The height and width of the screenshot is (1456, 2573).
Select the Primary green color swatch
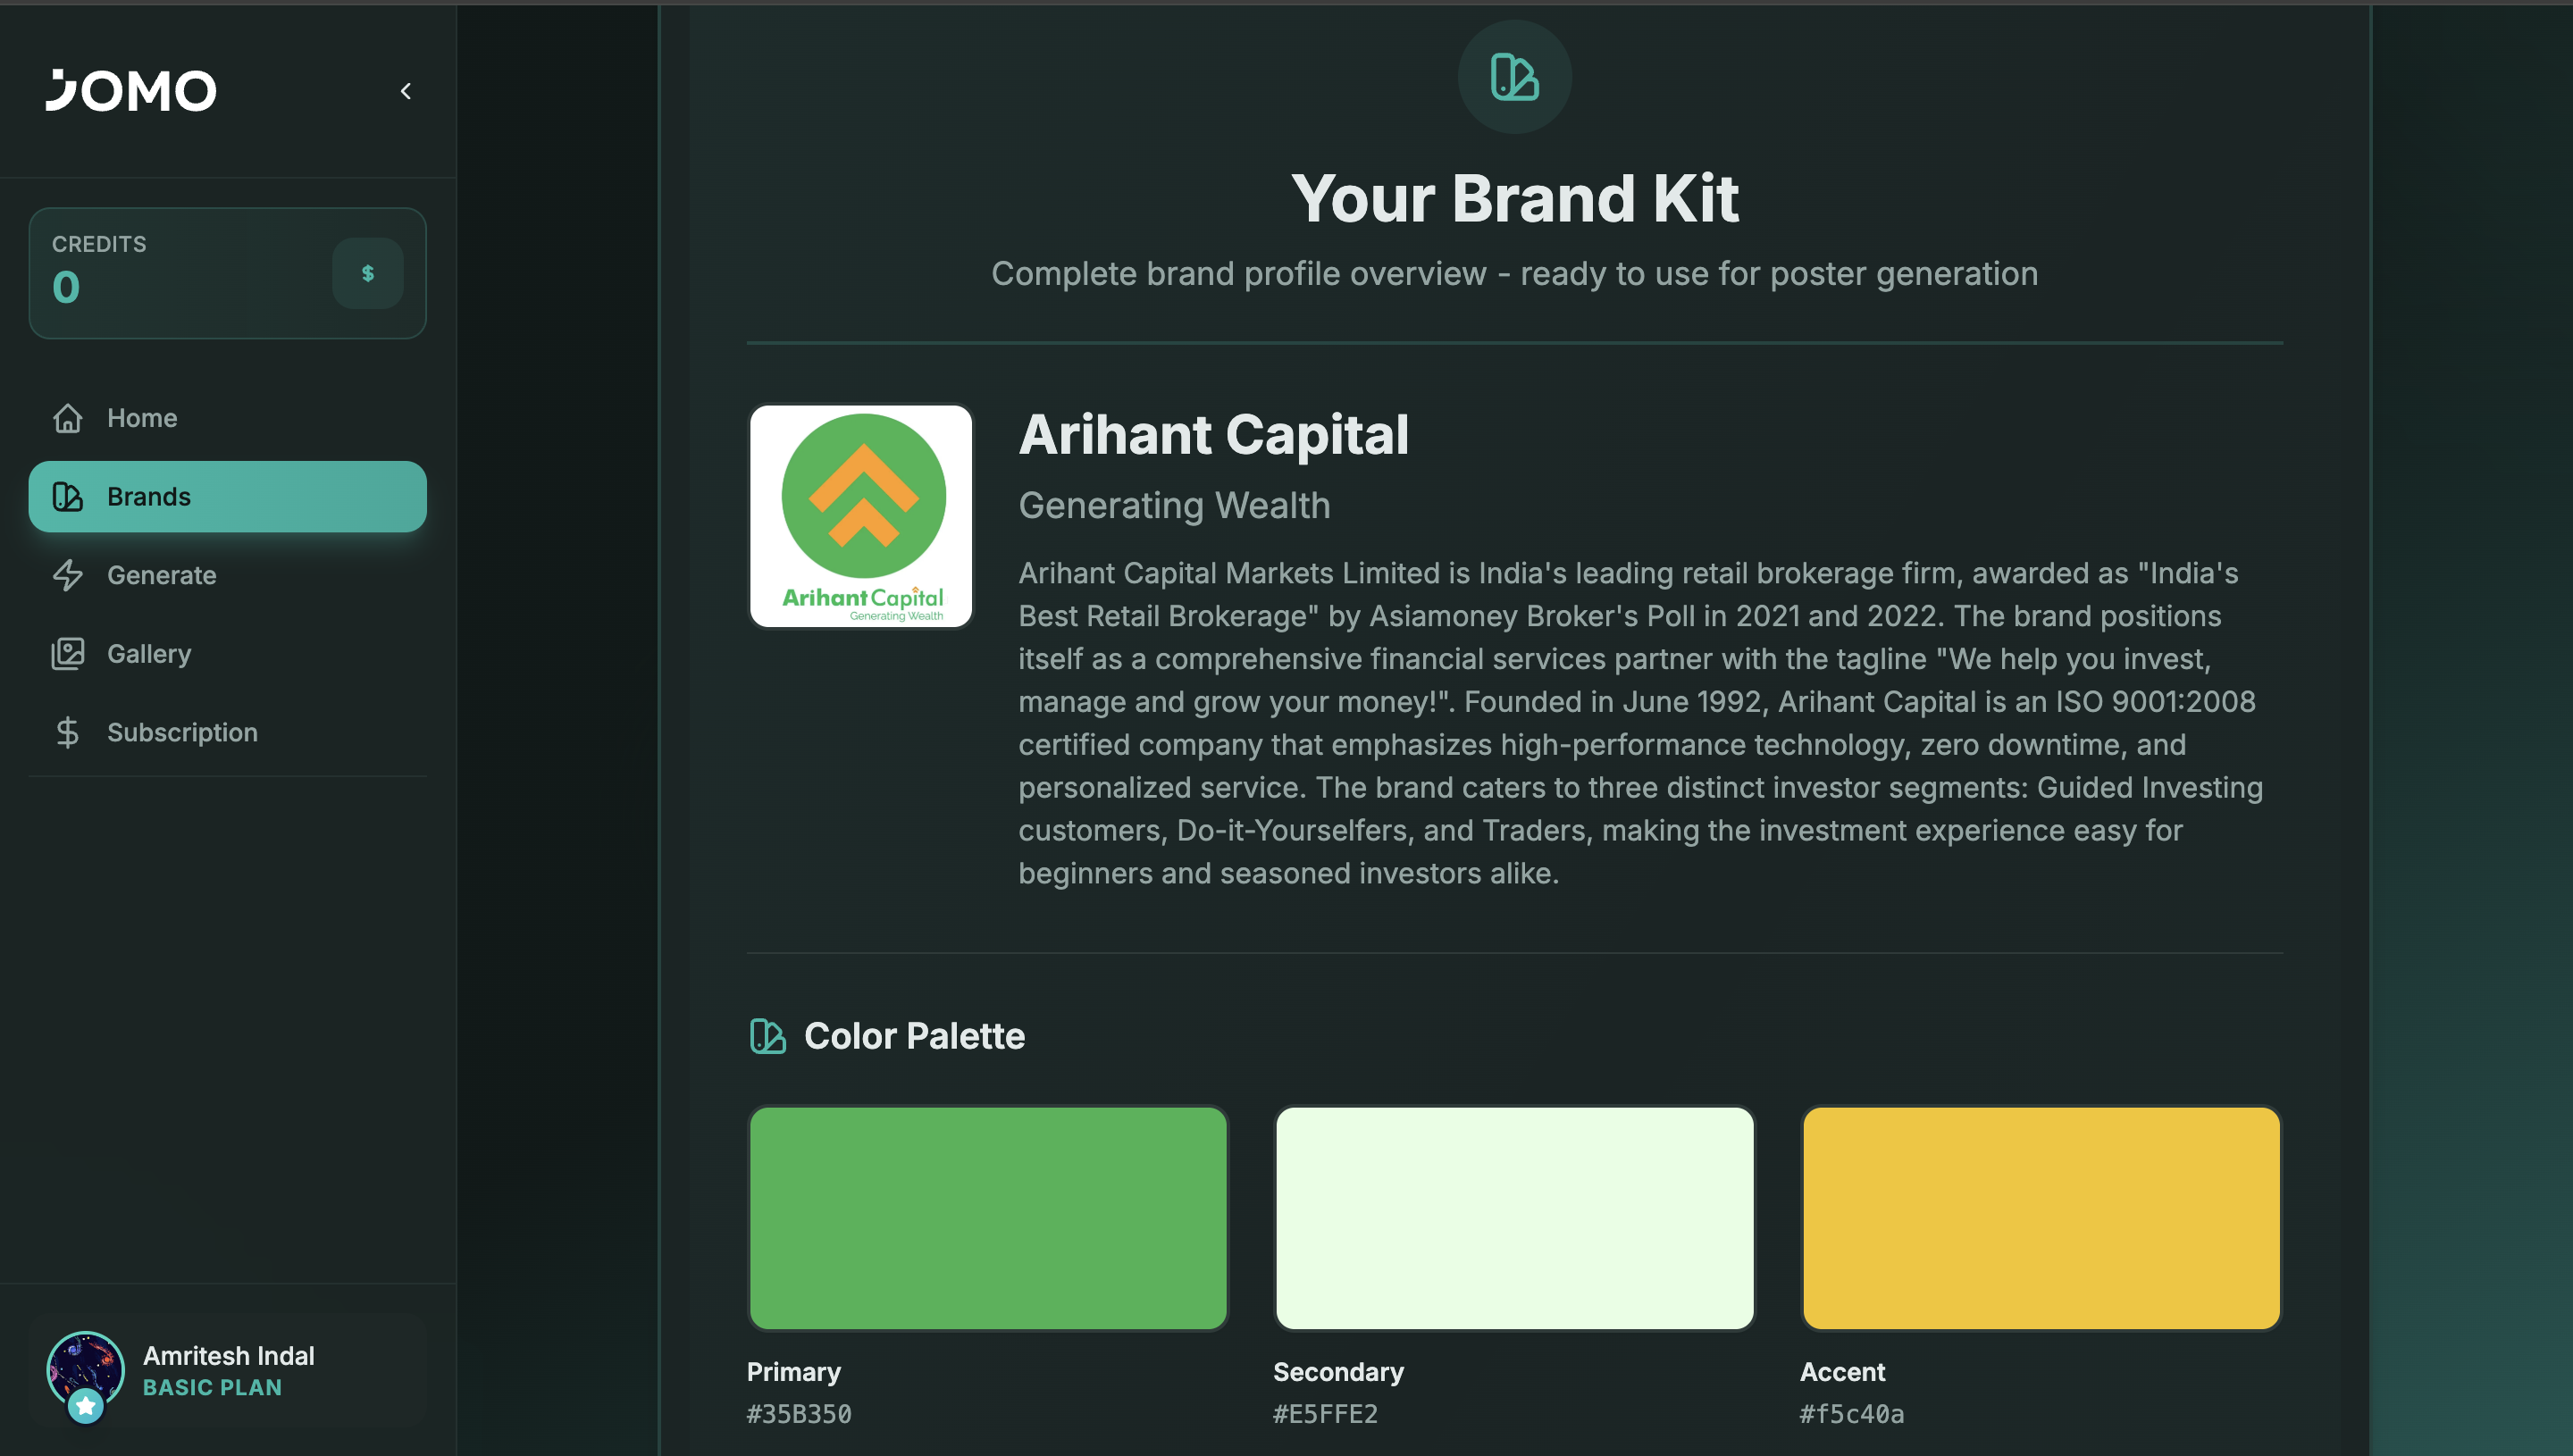click(987, 1218)
